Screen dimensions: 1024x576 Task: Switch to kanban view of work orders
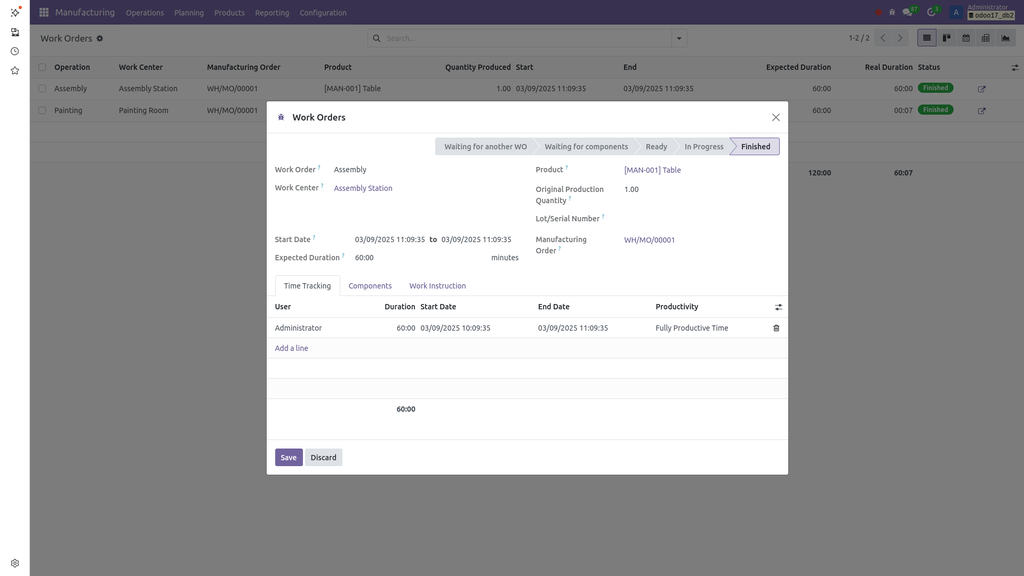(x=946, y=38)
